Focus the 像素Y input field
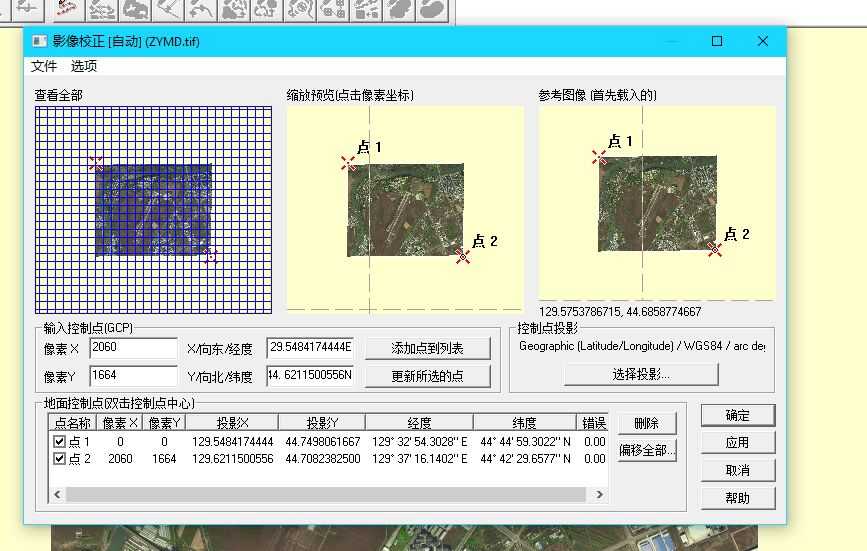This screenshot has width=867, height=551. (133, 376)
